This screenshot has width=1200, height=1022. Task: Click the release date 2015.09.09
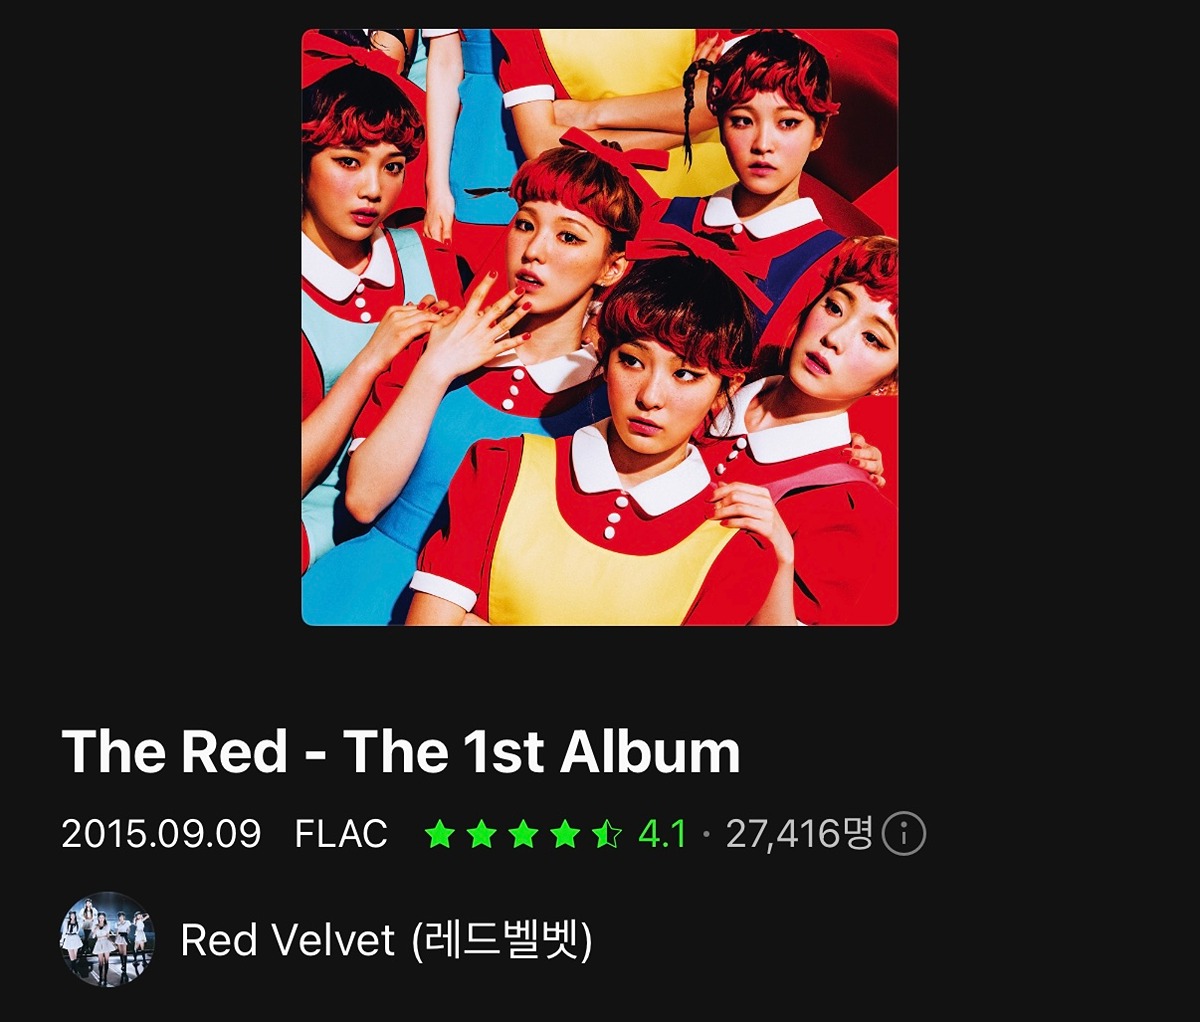(x=161, y=834)
